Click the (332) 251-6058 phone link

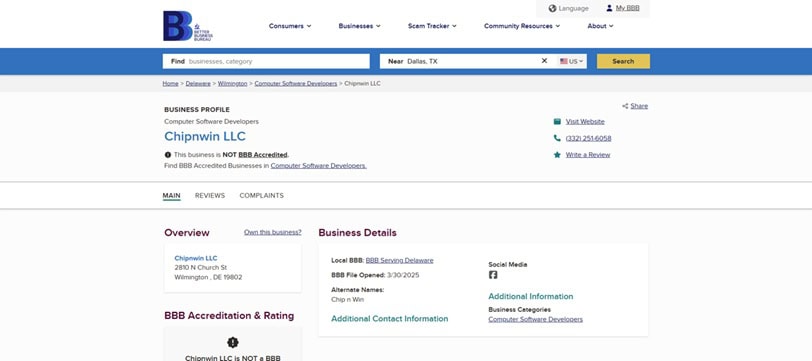pyautogui.click(x=588, y=138)
